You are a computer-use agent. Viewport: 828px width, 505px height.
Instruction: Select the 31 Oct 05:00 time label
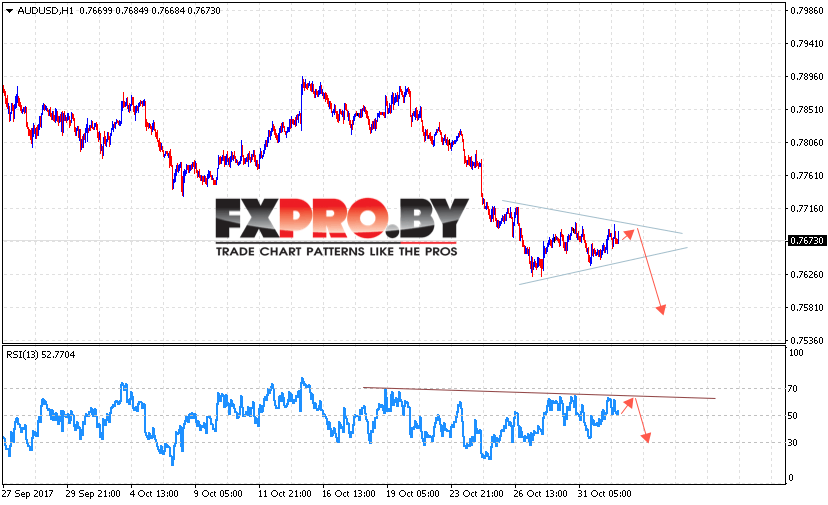[605, 494]
